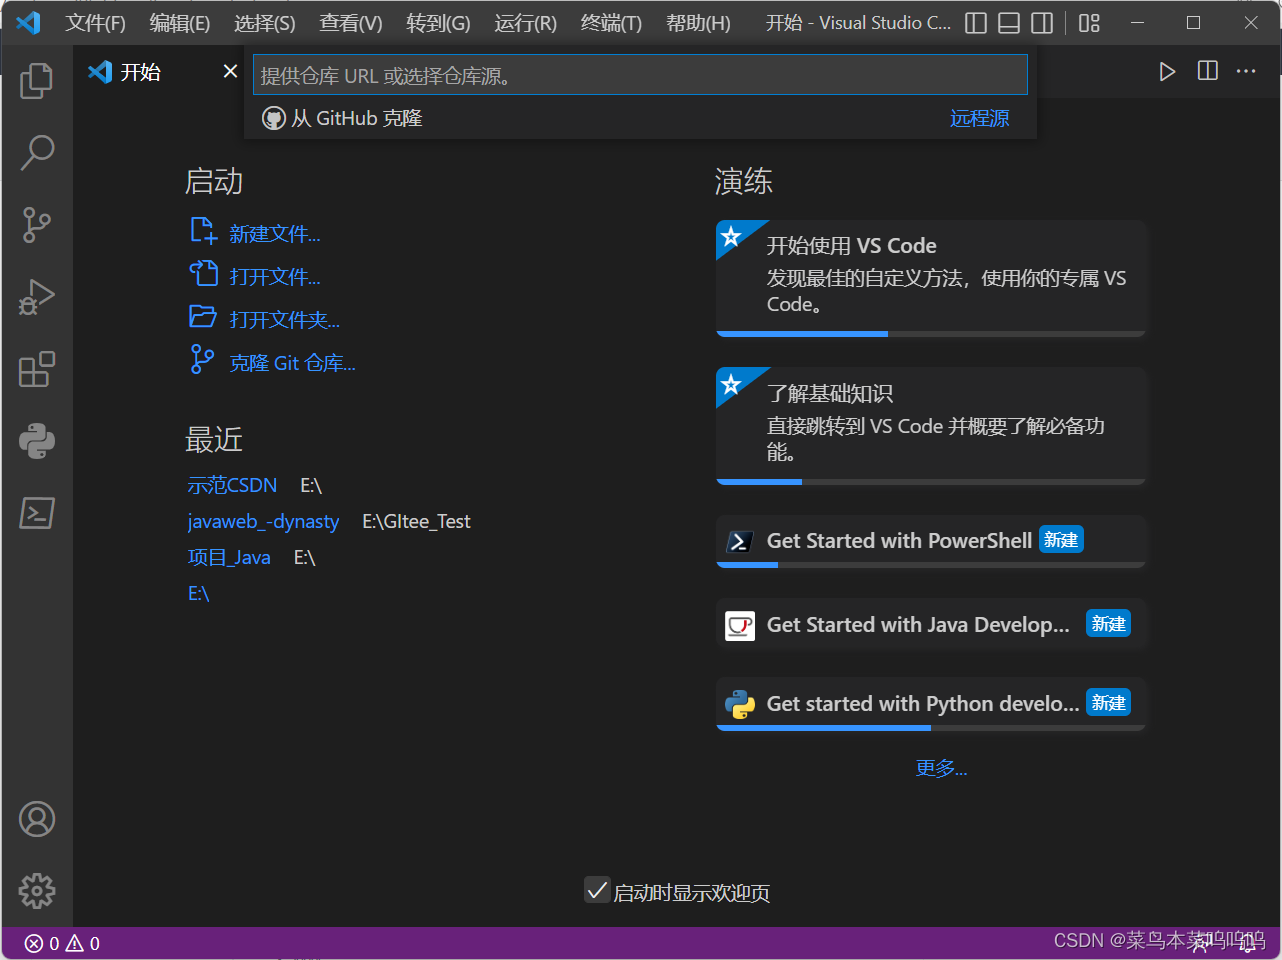Viewport: 1282px width, 960px height.
Task: Click git branch icon beside 克隆 Git 仓库
Action: 203,359
